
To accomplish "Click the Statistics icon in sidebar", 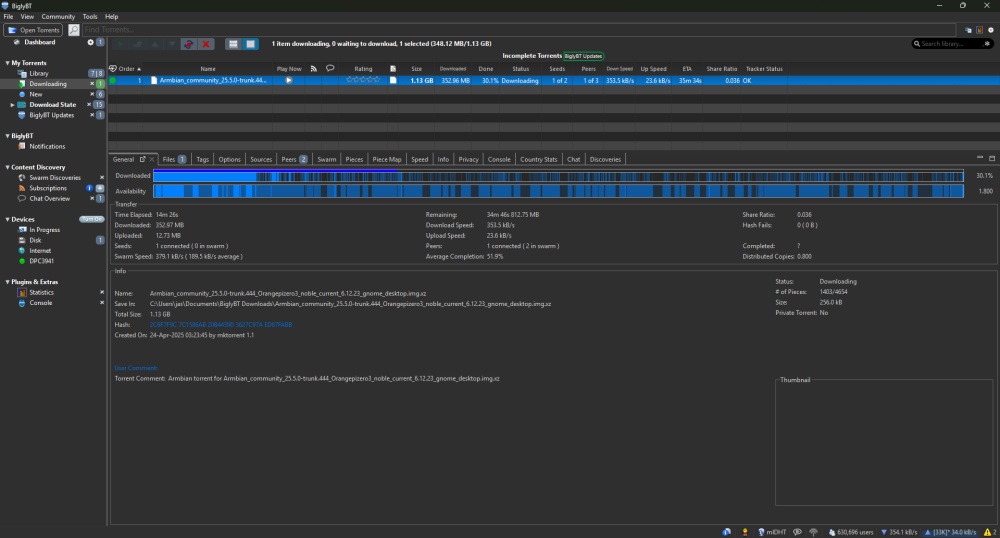I will pos(22,292).
